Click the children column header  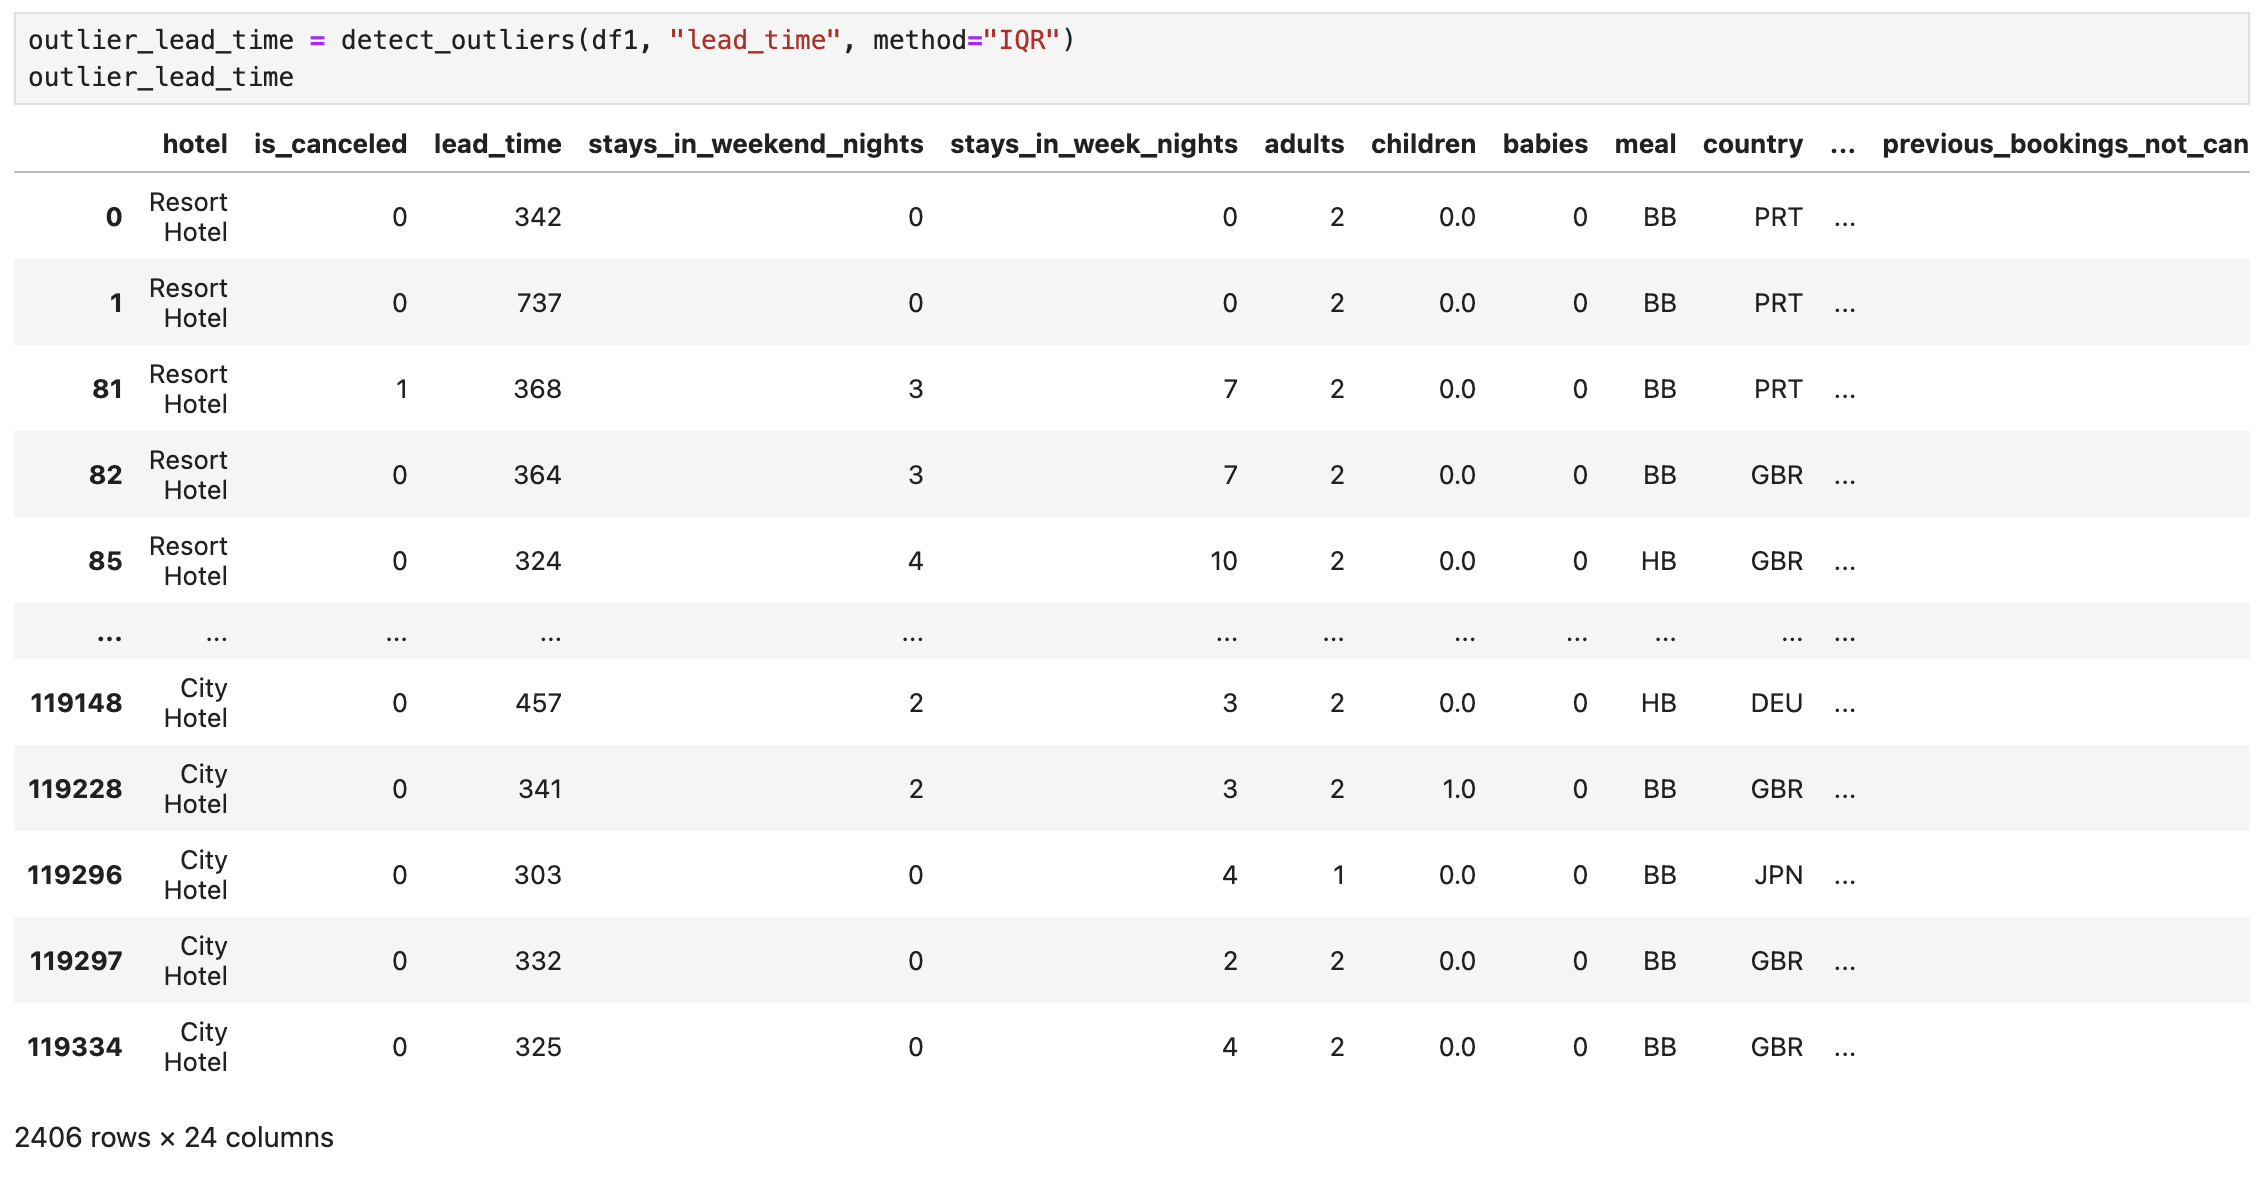pyautogui.click(x=1422, y=144)
